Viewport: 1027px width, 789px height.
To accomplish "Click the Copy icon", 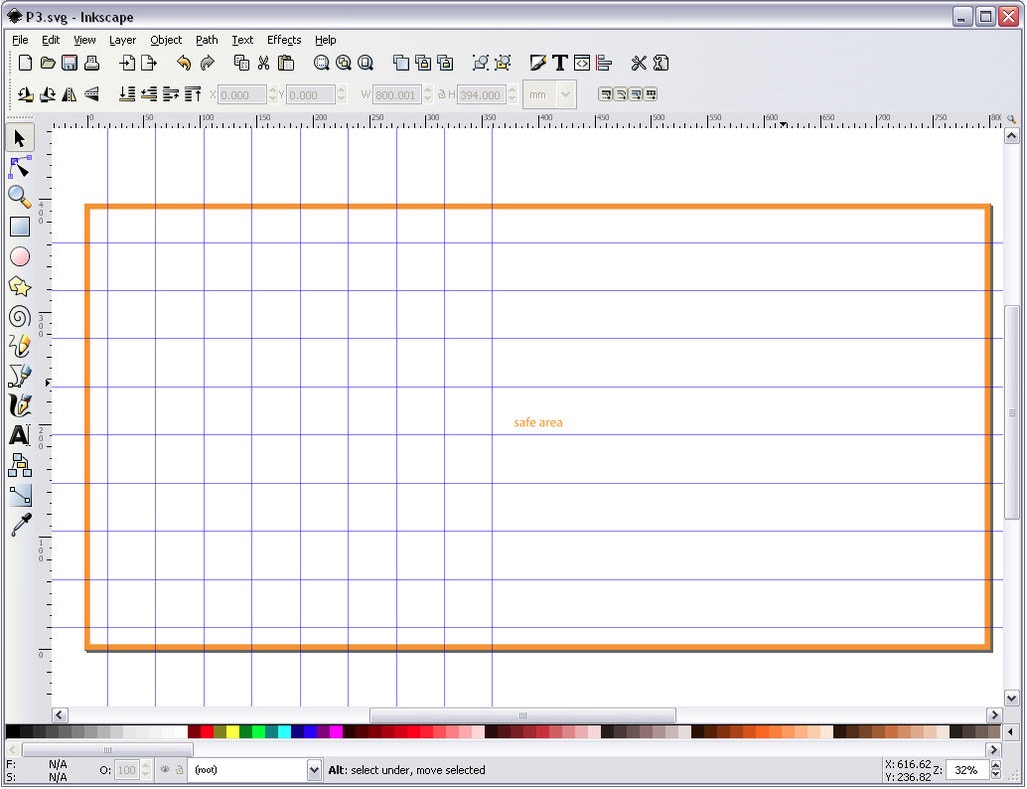I will click(242, 63).
